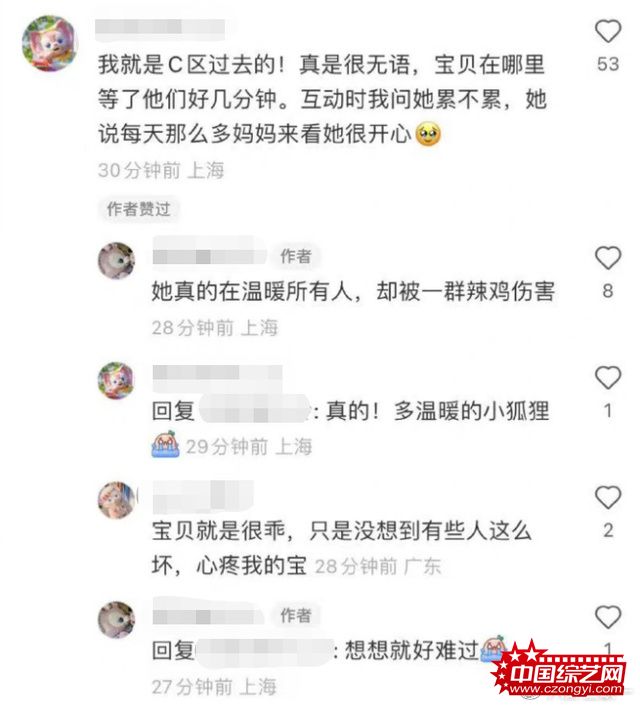Open the blurred username of the top commenter
Viewport: 640px width, 708px height.
(160, 27)
